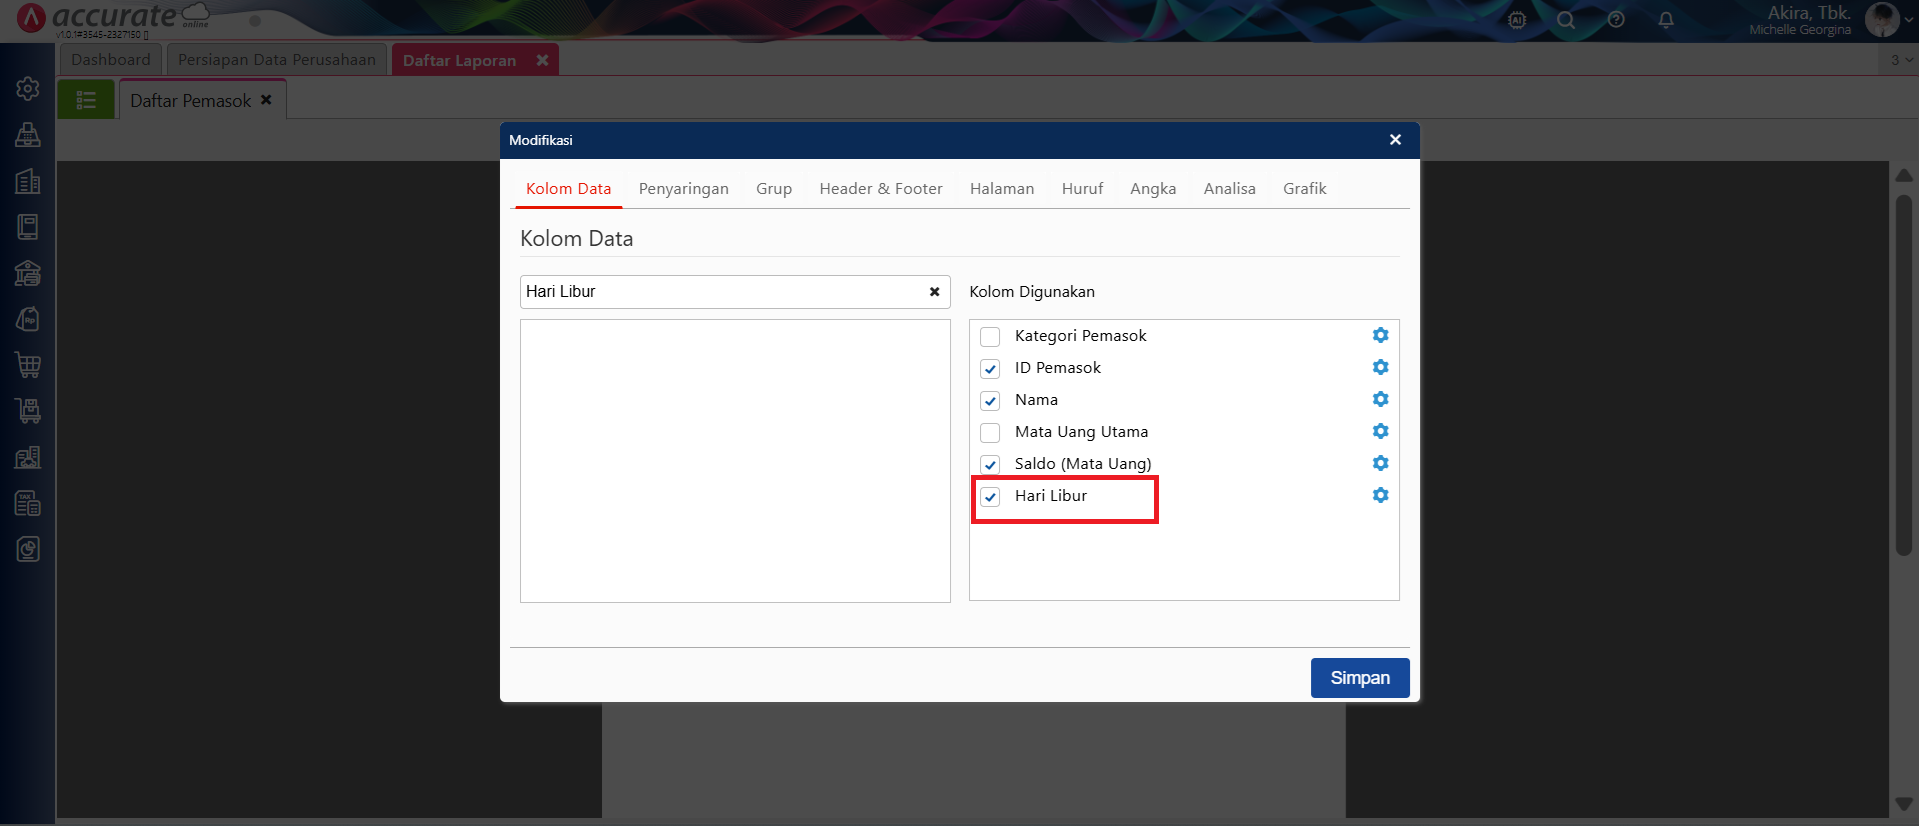
Task: Uncheck the Hari Libur column checkbox
Action: pyautogui.click(x=990, y=497)
